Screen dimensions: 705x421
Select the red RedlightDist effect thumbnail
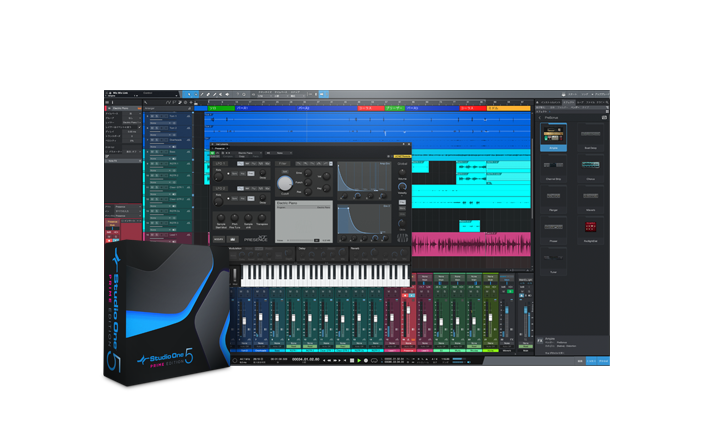click(x=590, y=229)
